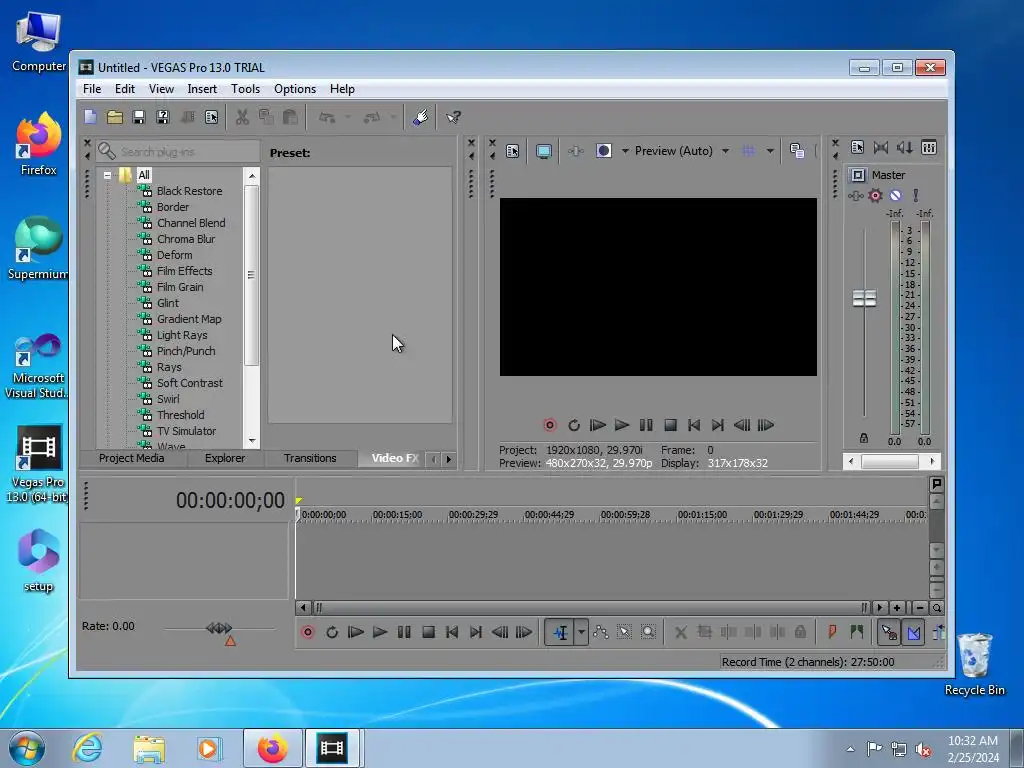Open the Insert menu
Image resolution: width=1024 pixels, height=768 pixels.
[x=202, y=89]
